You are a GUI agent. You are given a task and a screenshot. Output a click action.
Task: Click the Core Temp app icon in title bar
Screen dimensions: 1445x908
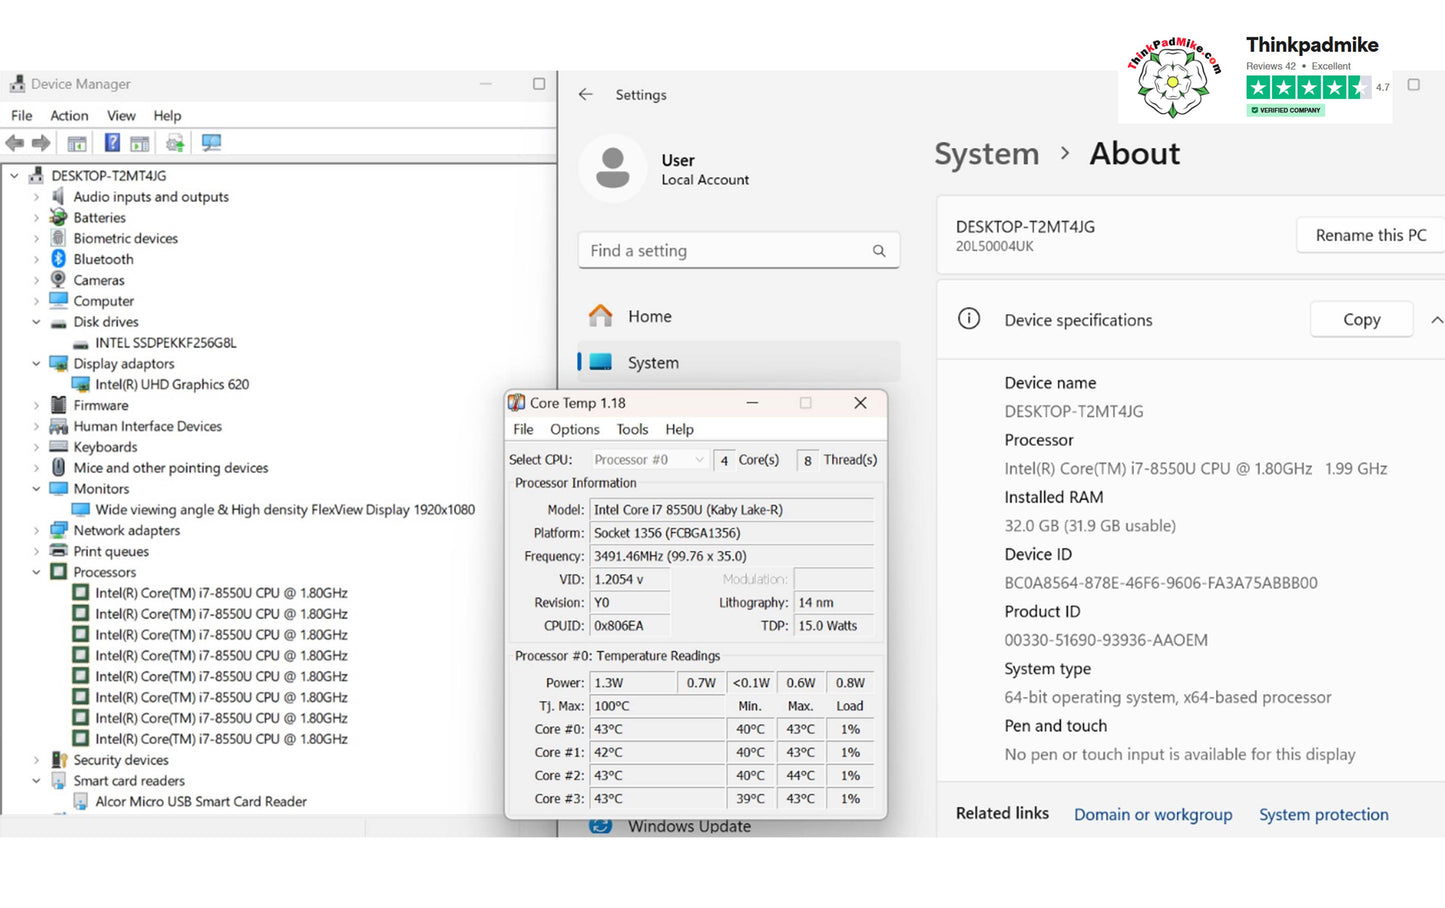517,403
